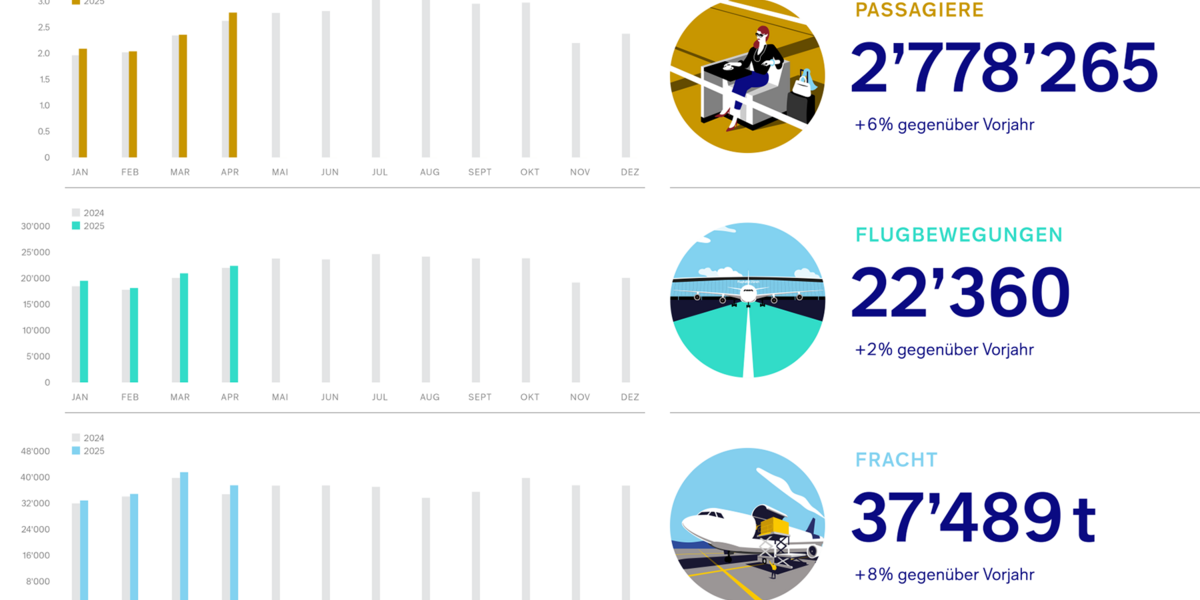Click the "+8% gegenüber Vorjahr" text
The height and width of the screenshot is (600, 1200).
(944, 575)
